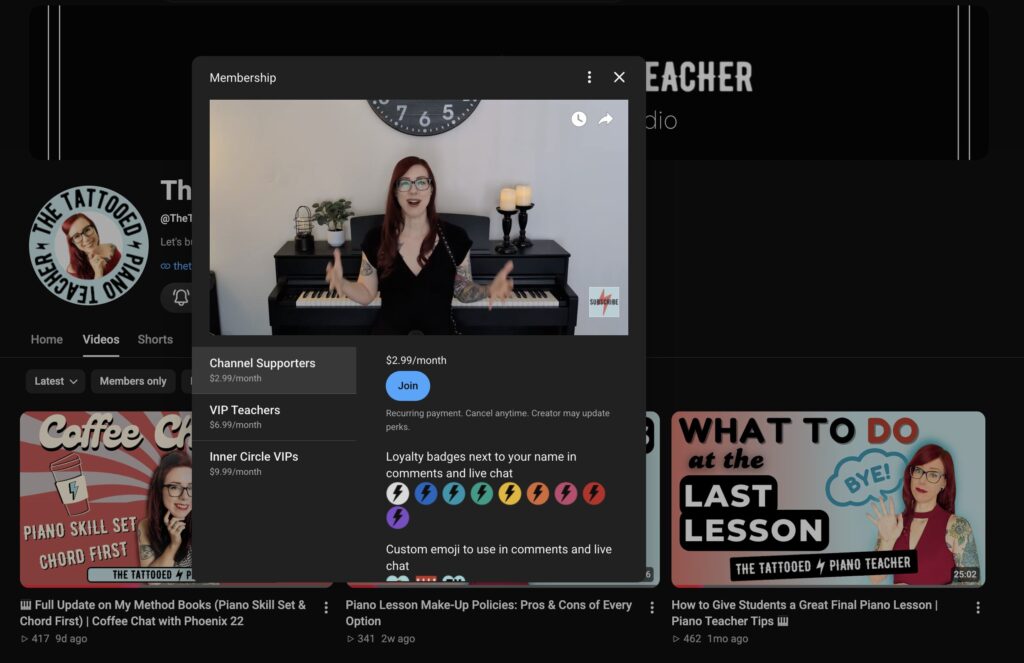This screenshot has height=663, width=1024.
Task: Click the $2.99/month price text above Join
Action: [416, 360]
